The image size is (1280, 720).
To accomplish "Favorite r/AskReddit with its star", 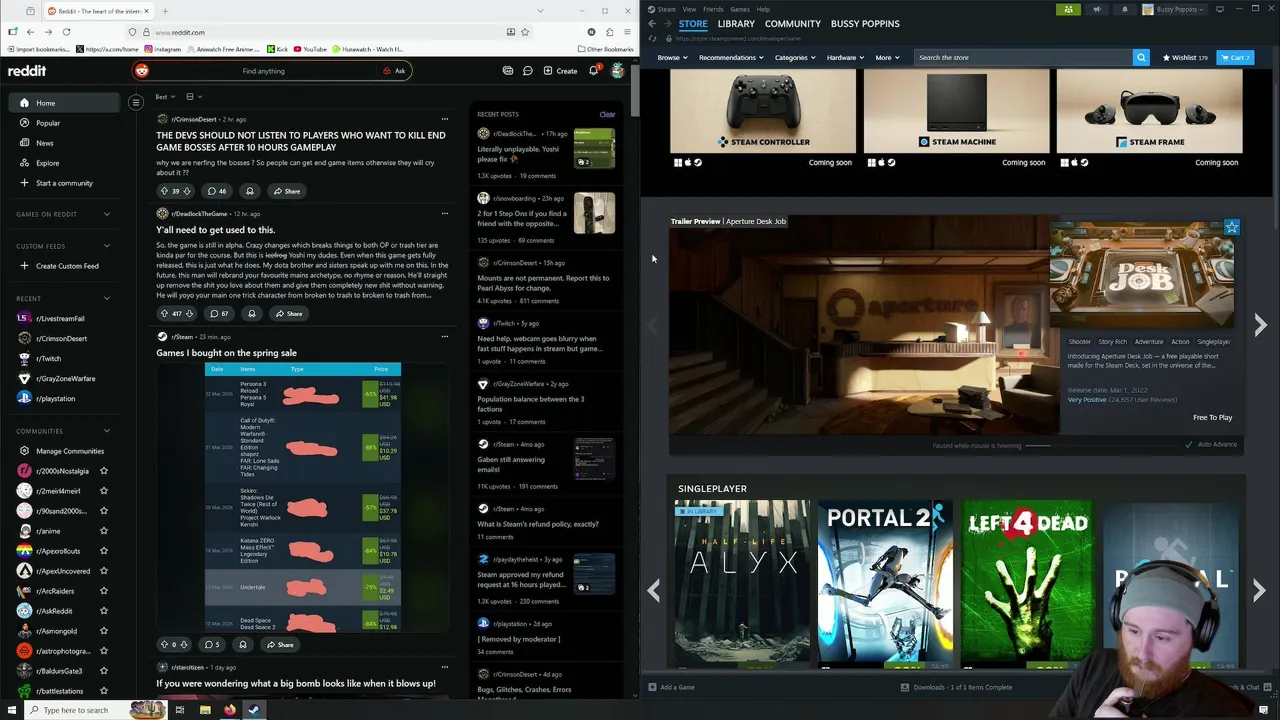I will coord(103,611).
